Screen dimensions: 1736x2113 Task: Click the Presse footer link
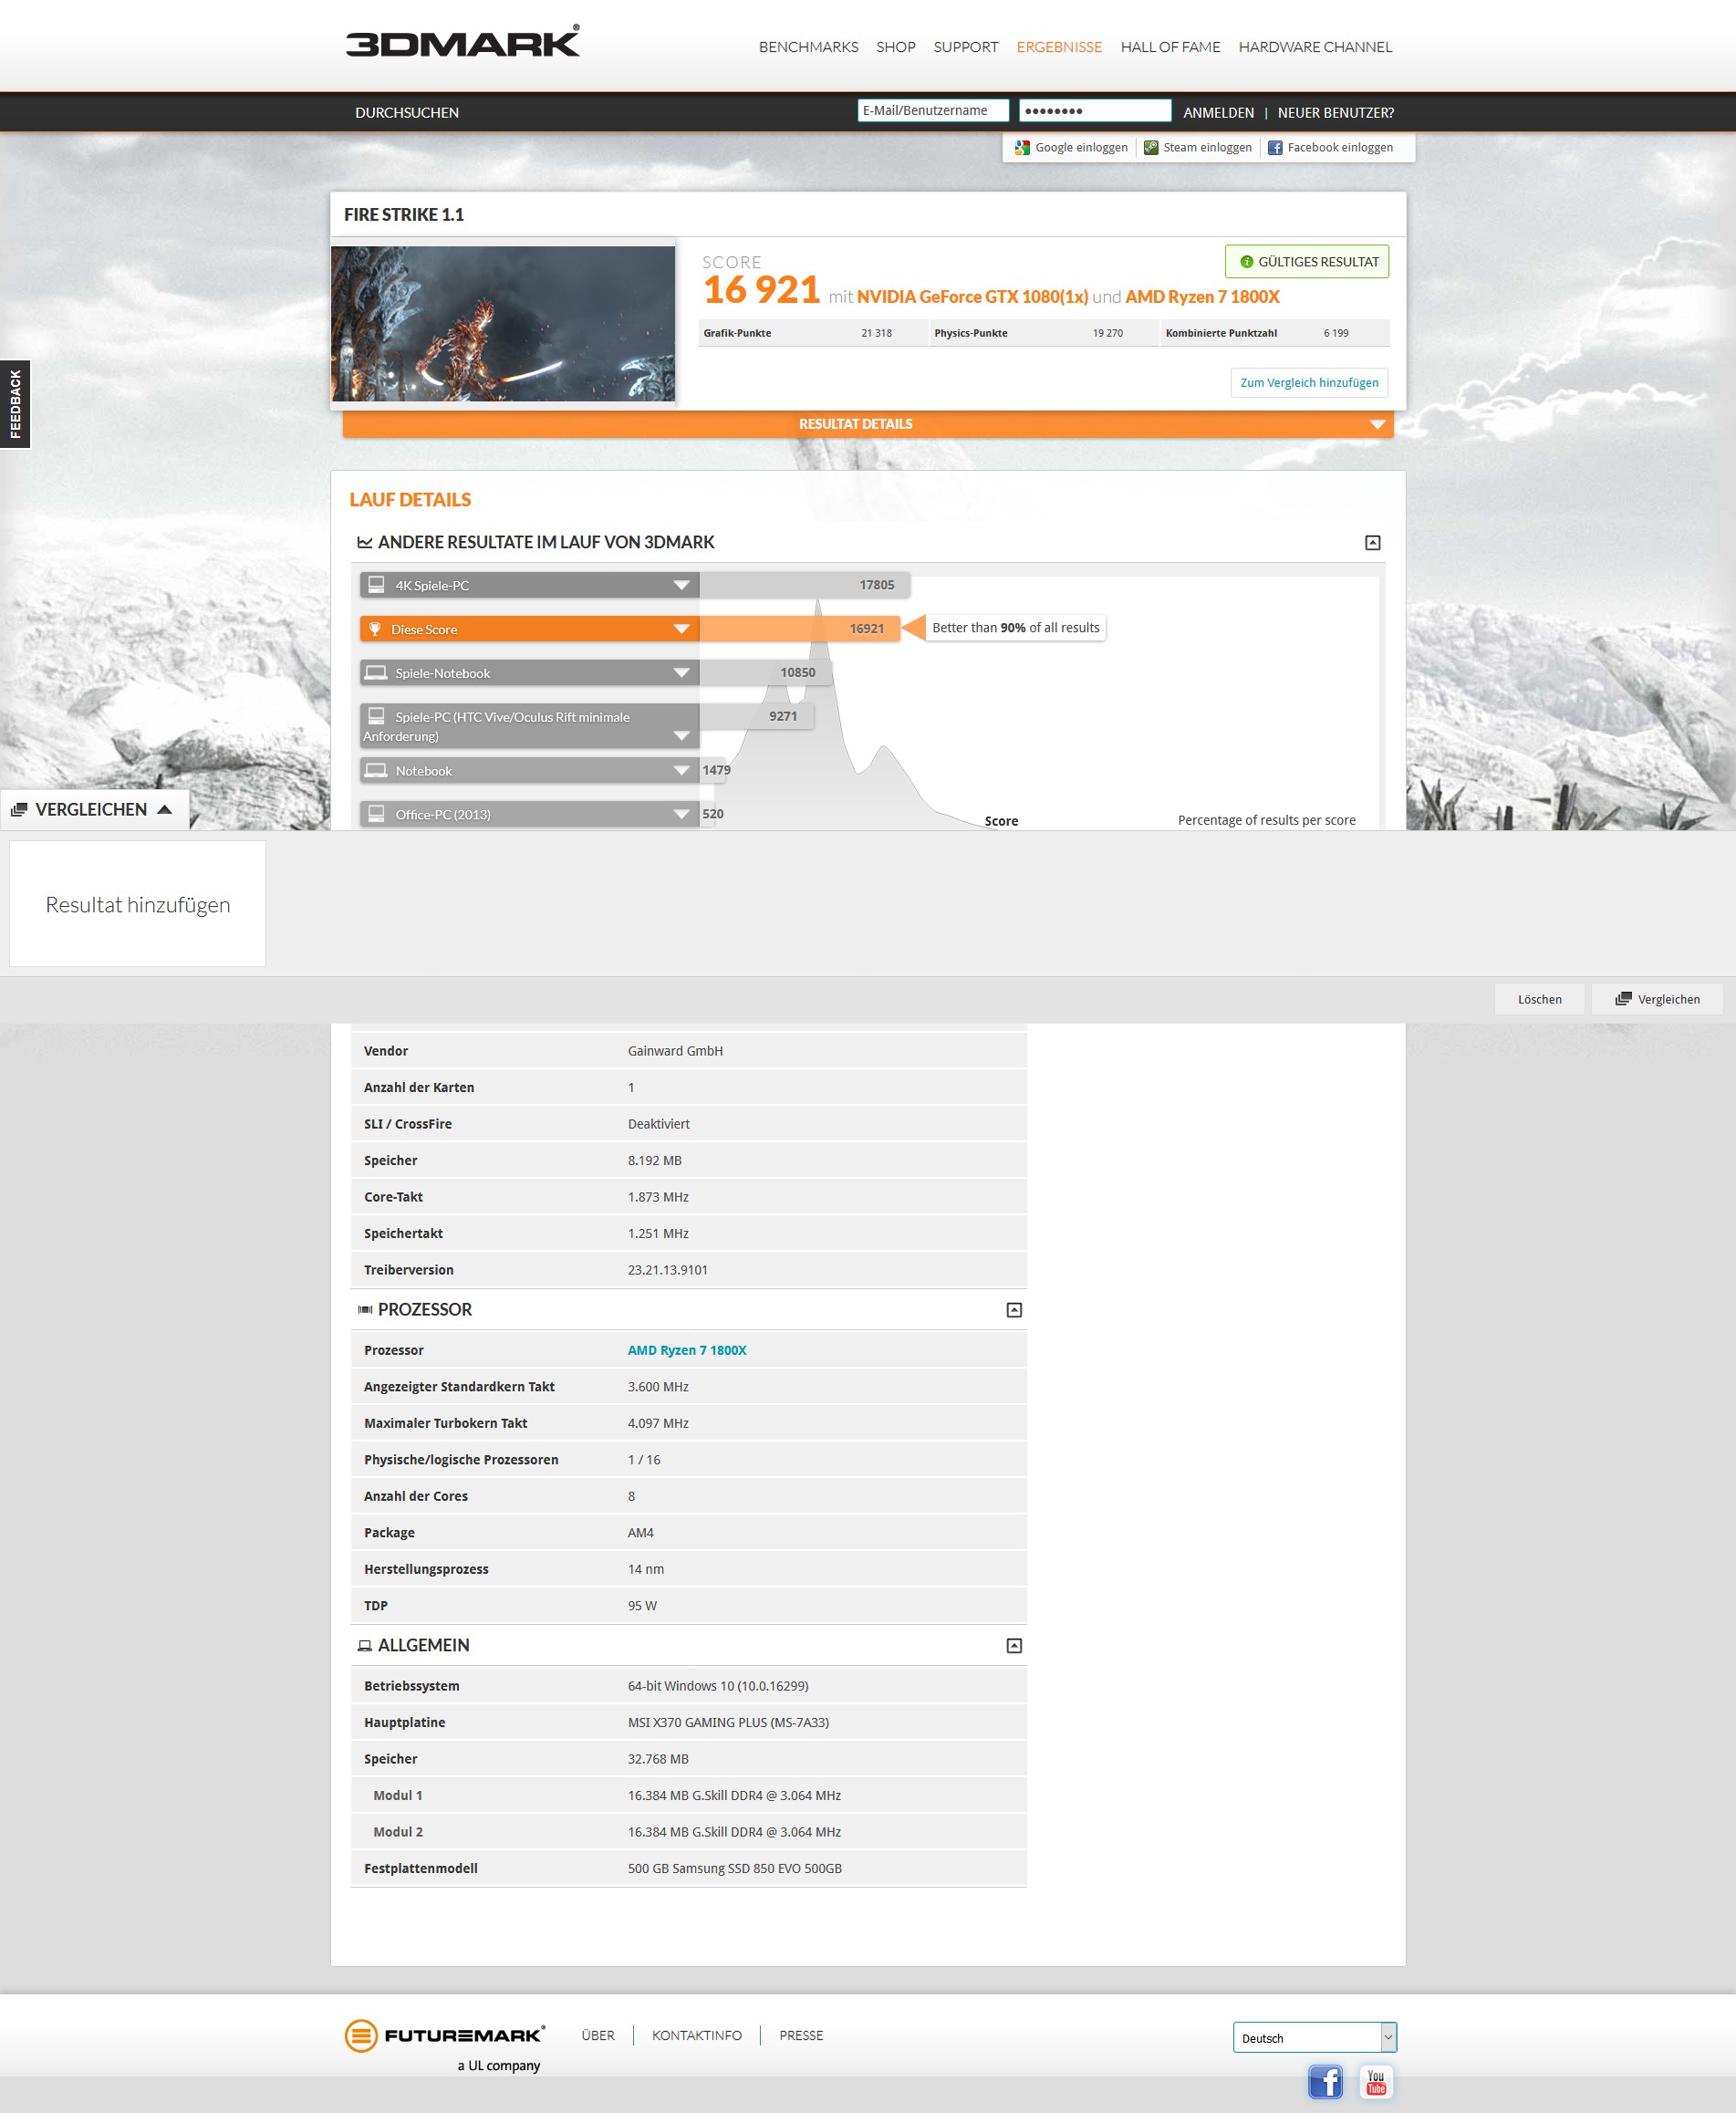[801, 2035]
